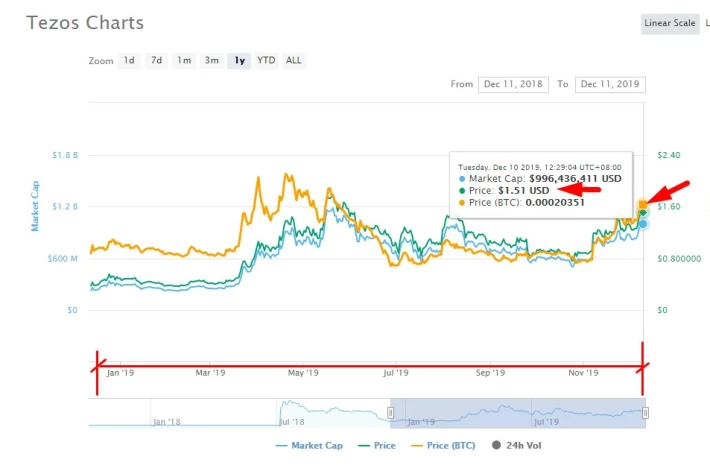Select the 1d zoom range
The image size is (710, 471).
click(129, 61)
